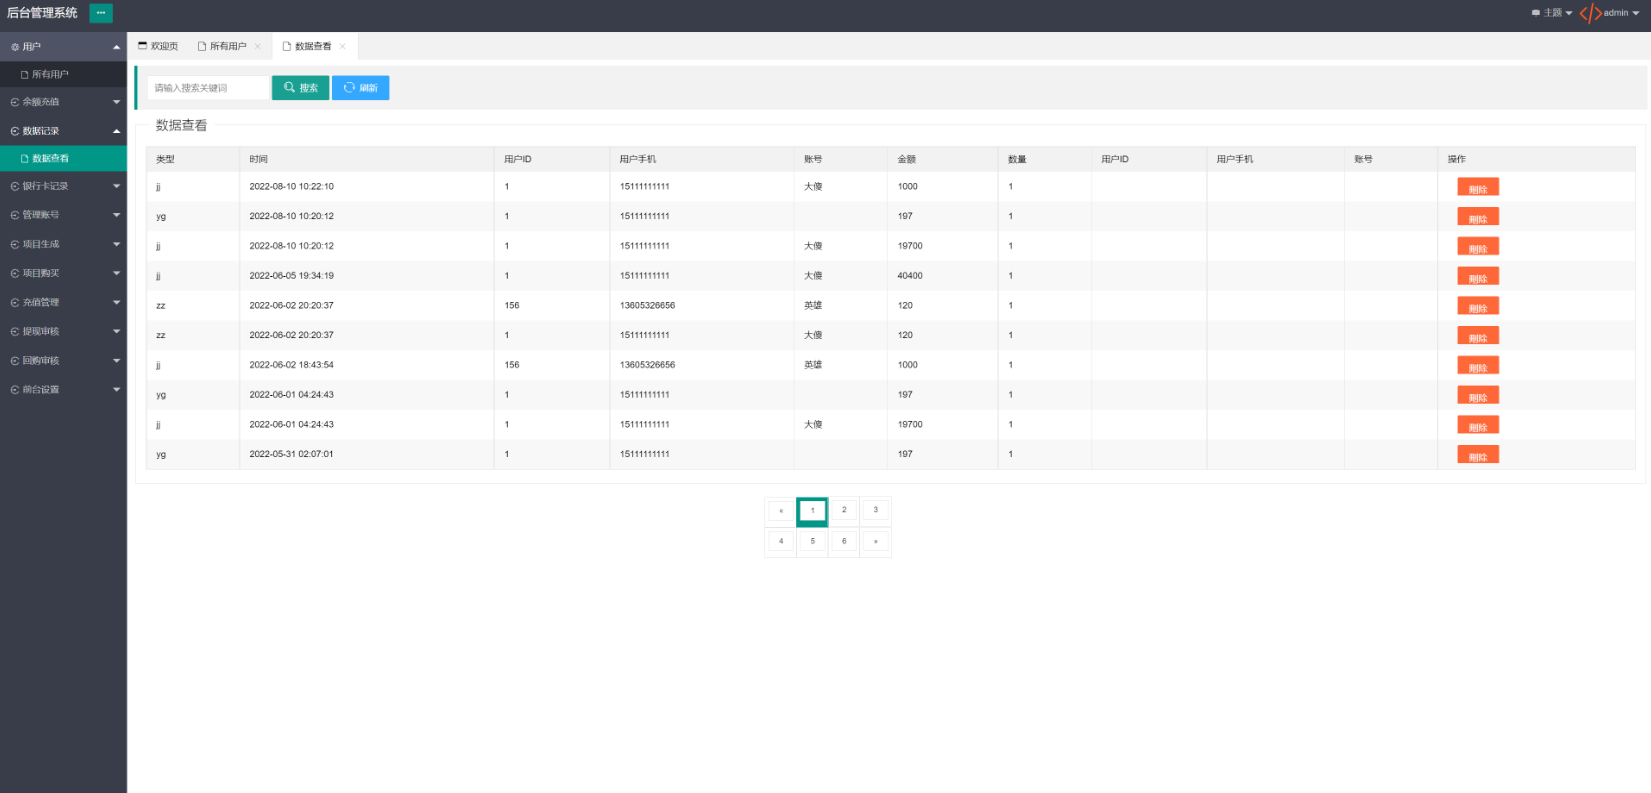Click the green 搜索 search button
Viewport: 1651px width, 793px height.
click(x=300, y=88)
